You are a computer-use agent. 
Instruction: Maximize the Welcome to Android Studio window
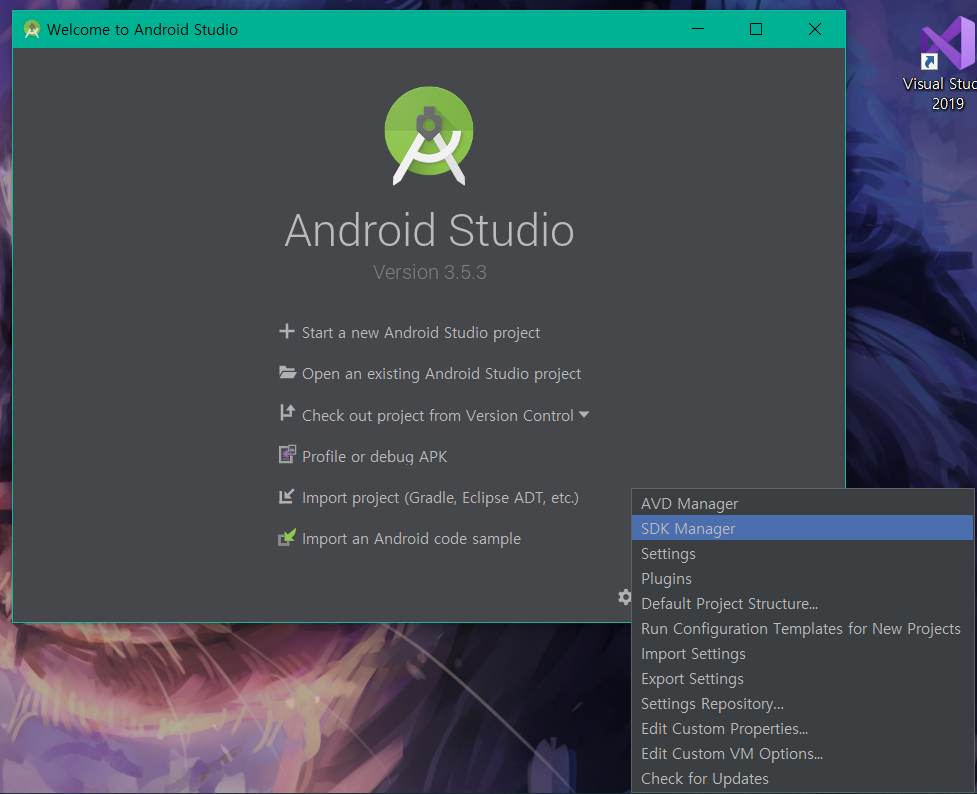(756, 29)
